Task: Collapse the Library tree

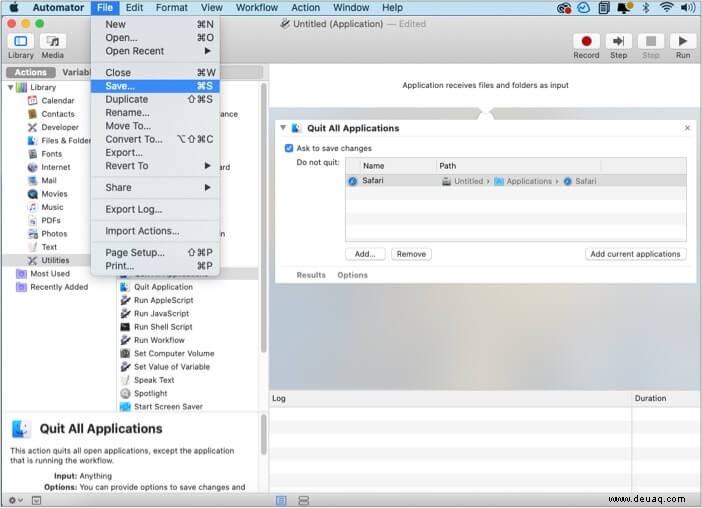Action: 10,87
